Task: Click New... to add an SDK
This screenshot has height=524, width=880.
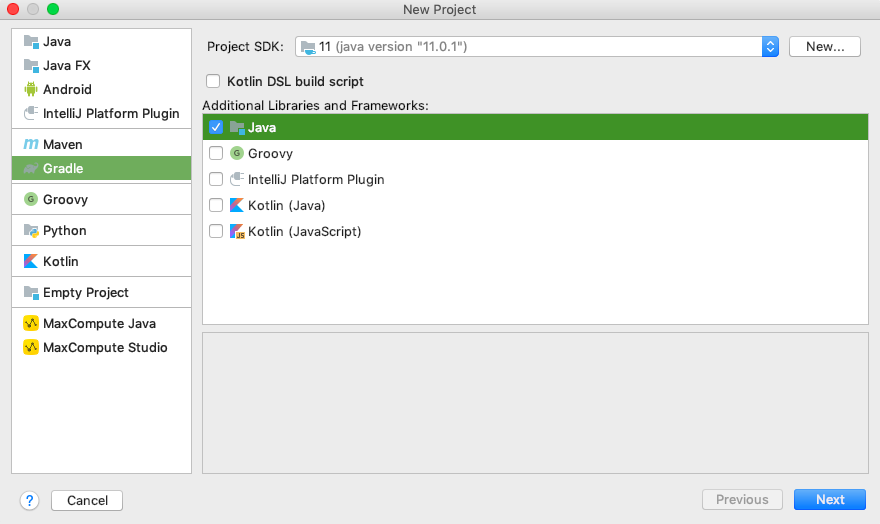Action: click(824, 47)
